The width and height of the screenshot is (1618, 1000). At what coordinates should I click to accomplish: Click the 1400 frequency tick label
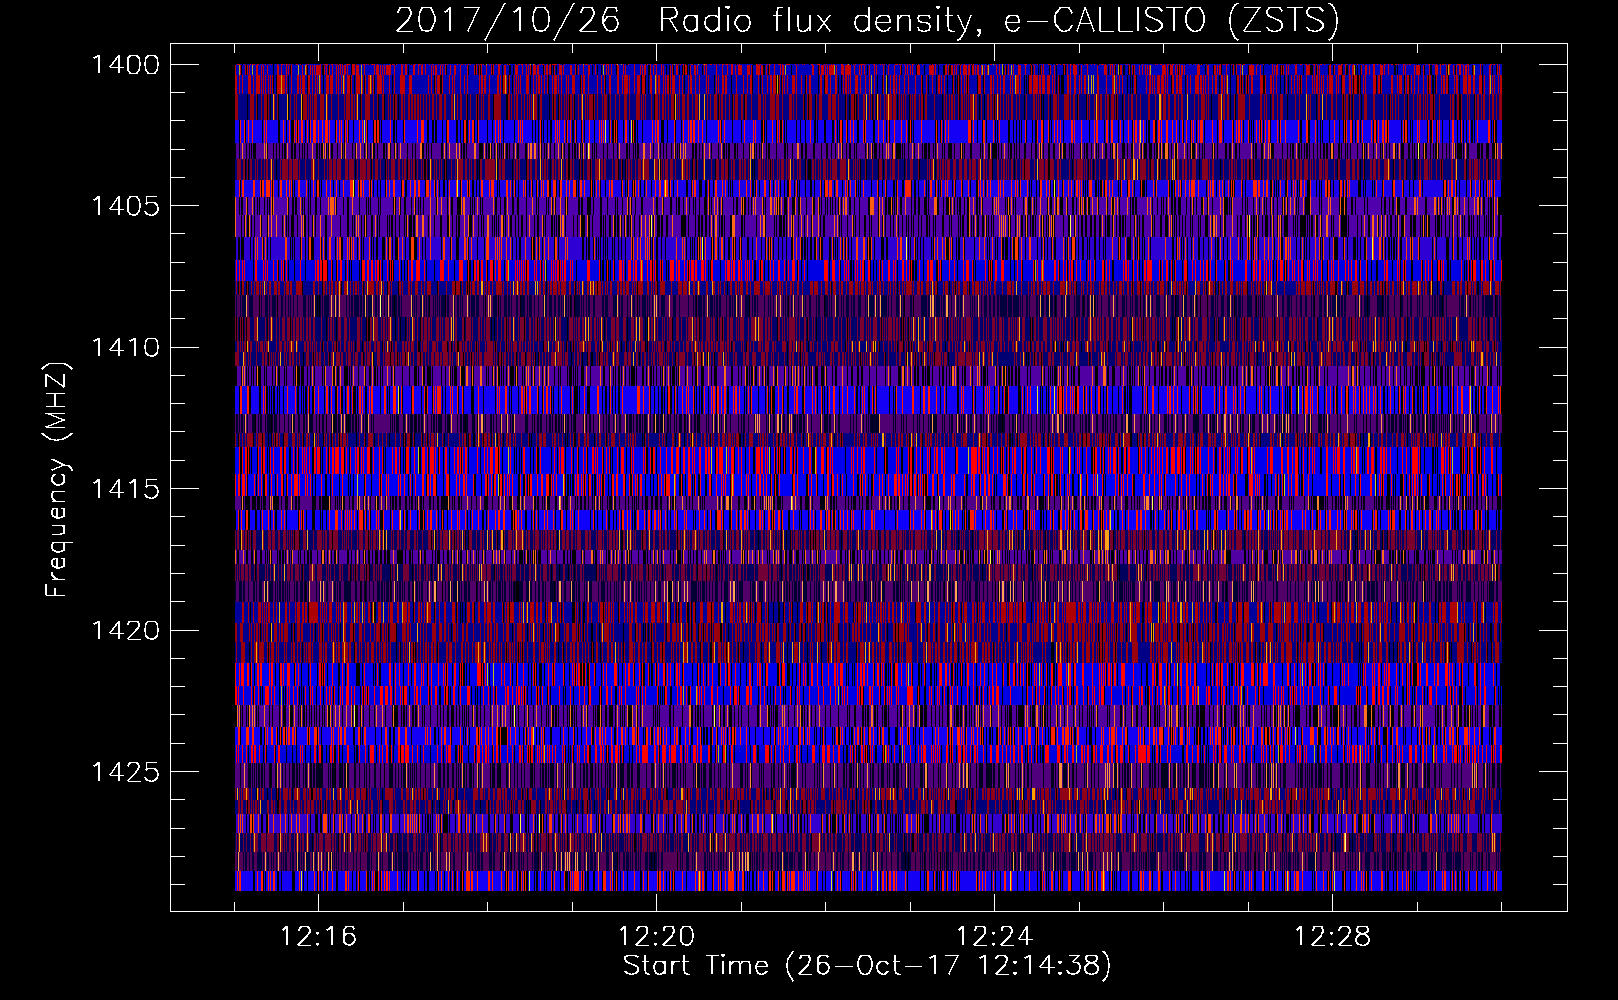pos(125,65)
